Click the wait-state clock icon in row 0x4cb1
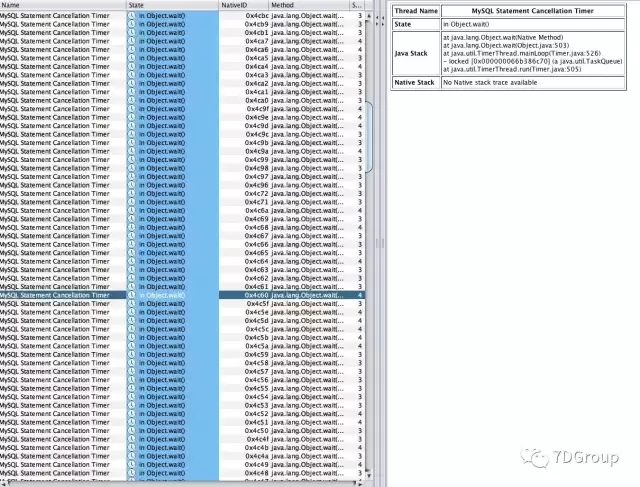The height and width of the screenshot is (487, 640). [131, 33]
